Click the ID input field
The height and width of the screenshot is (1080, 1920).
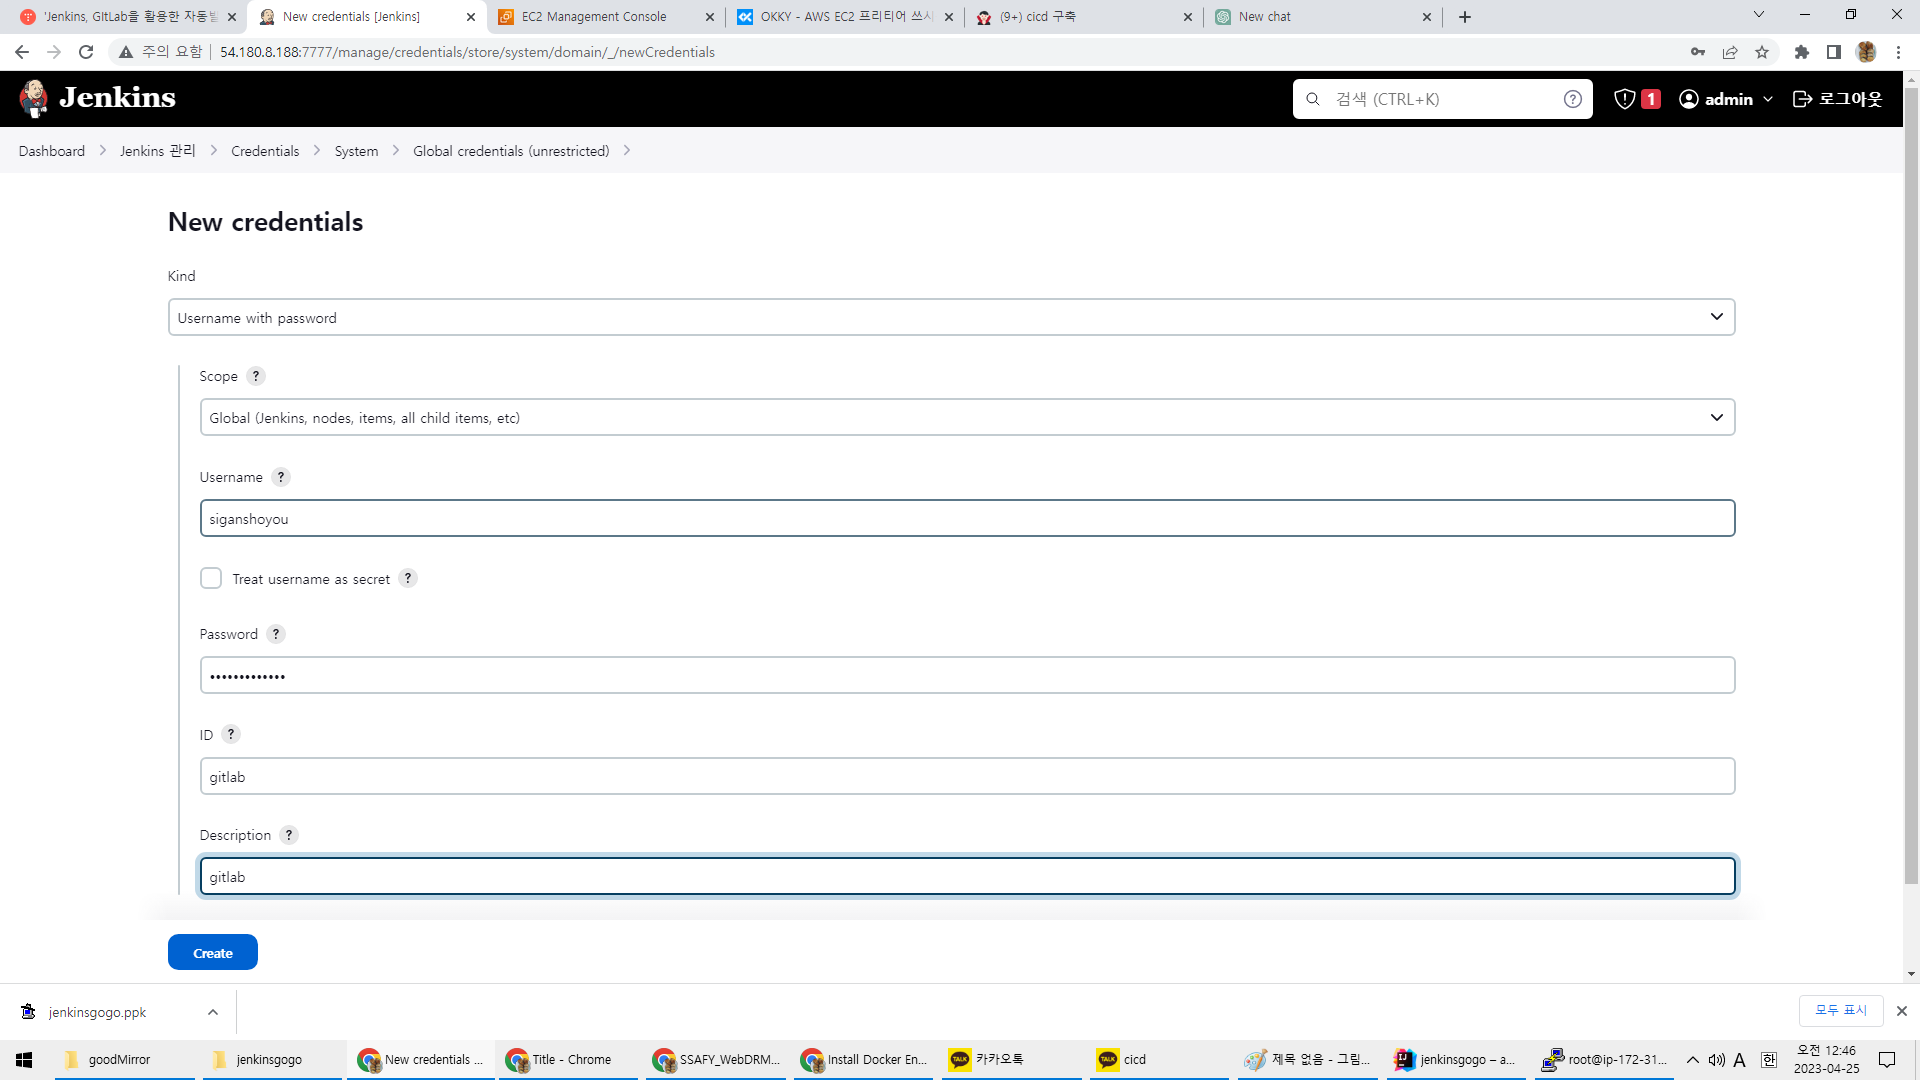(966, 776)
